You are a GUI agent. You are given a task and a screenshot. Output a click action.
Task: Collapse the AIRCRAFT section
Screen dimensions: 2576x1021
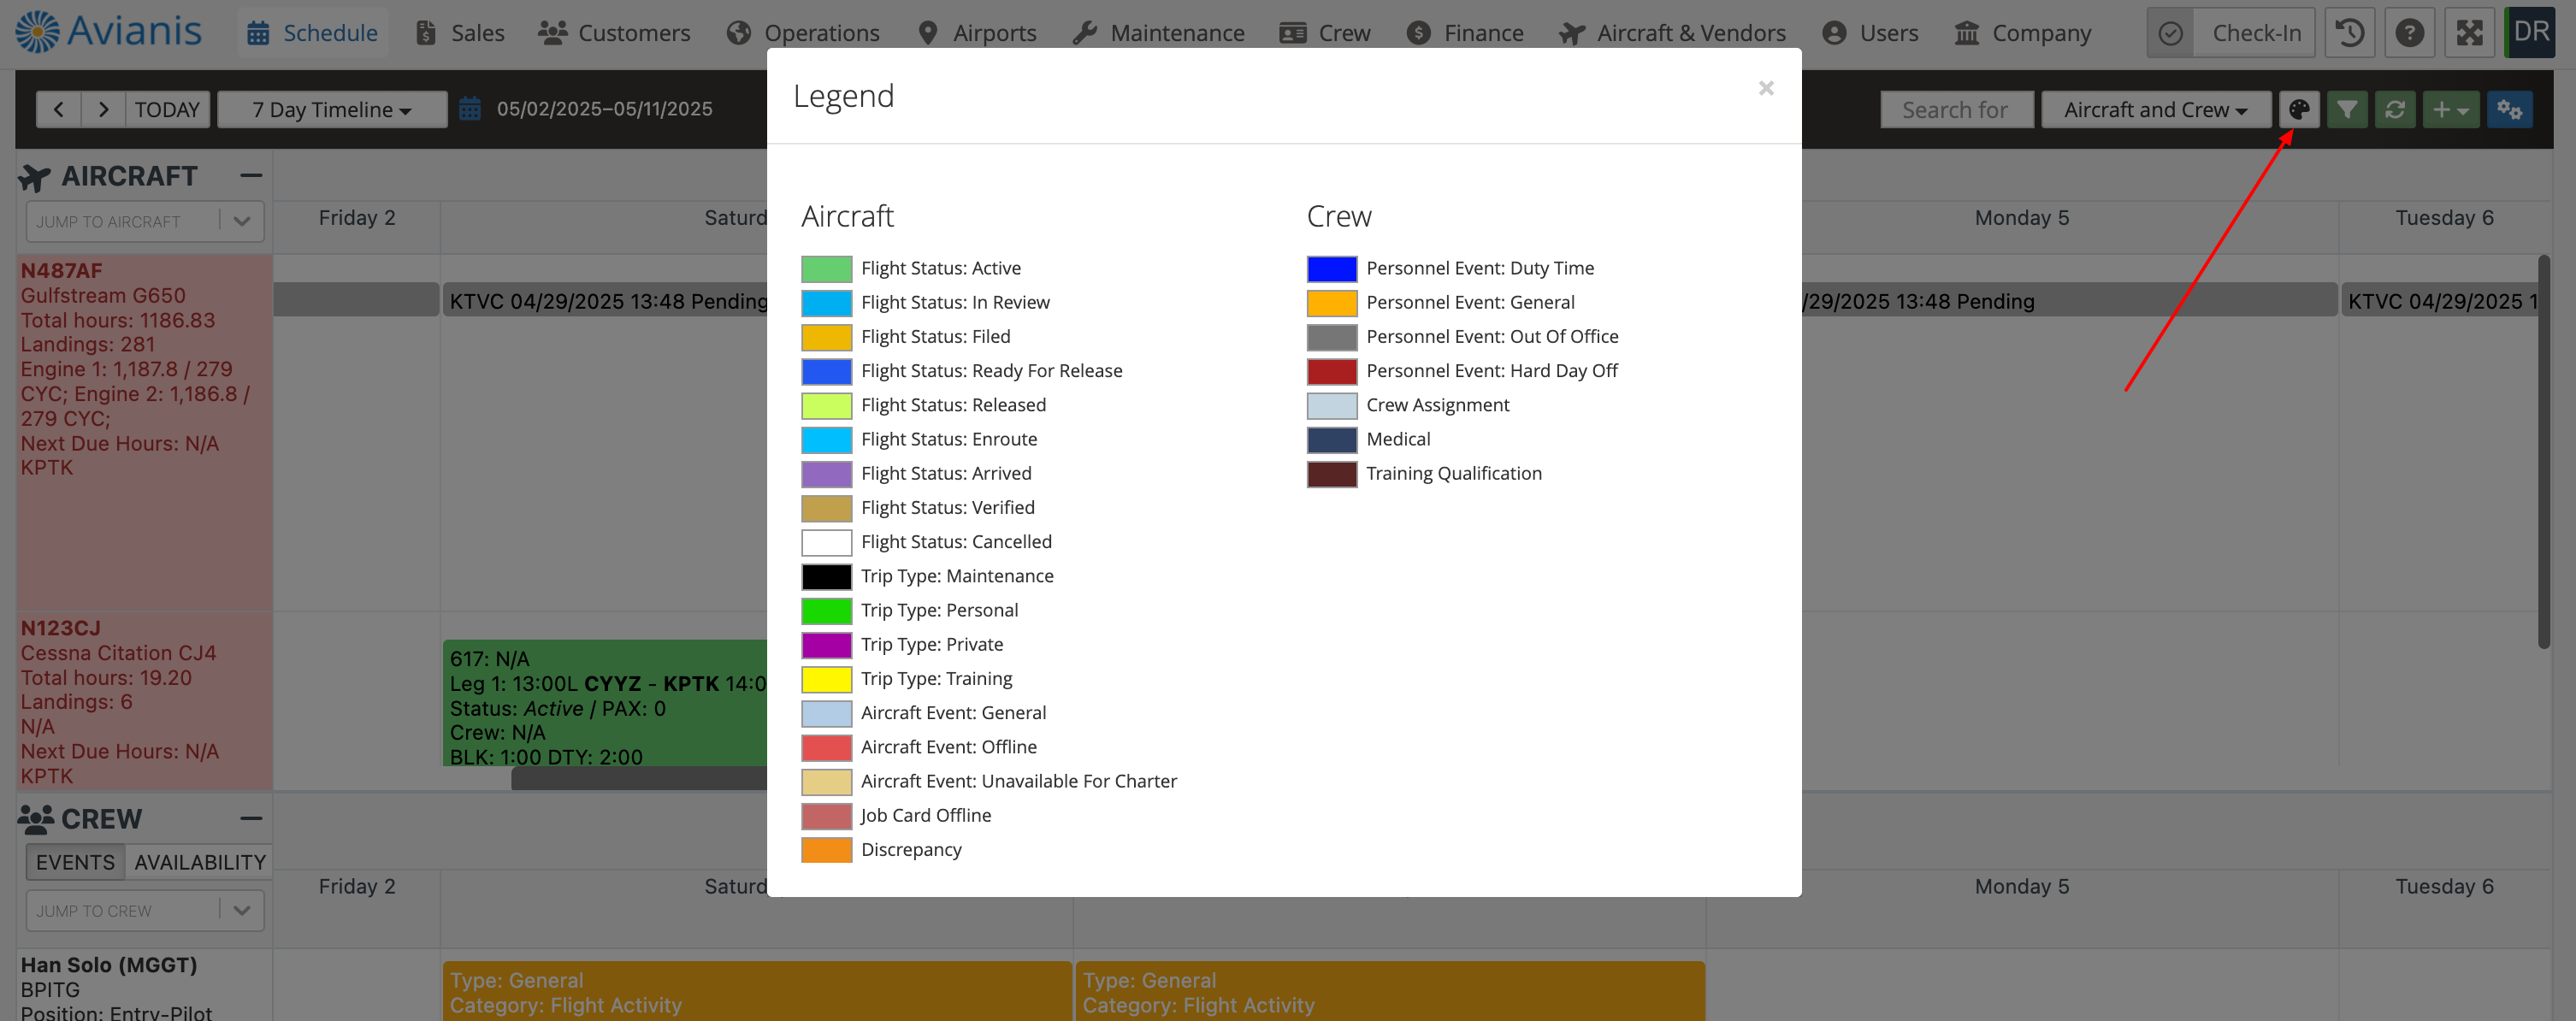pyautogui.click(x=251, y=176)
